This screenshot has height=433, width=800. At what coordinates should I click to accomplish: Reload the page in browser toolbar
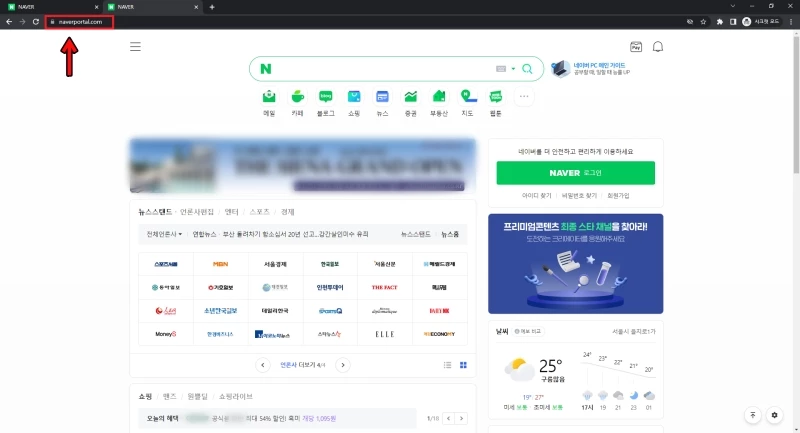tap(36, 22)
